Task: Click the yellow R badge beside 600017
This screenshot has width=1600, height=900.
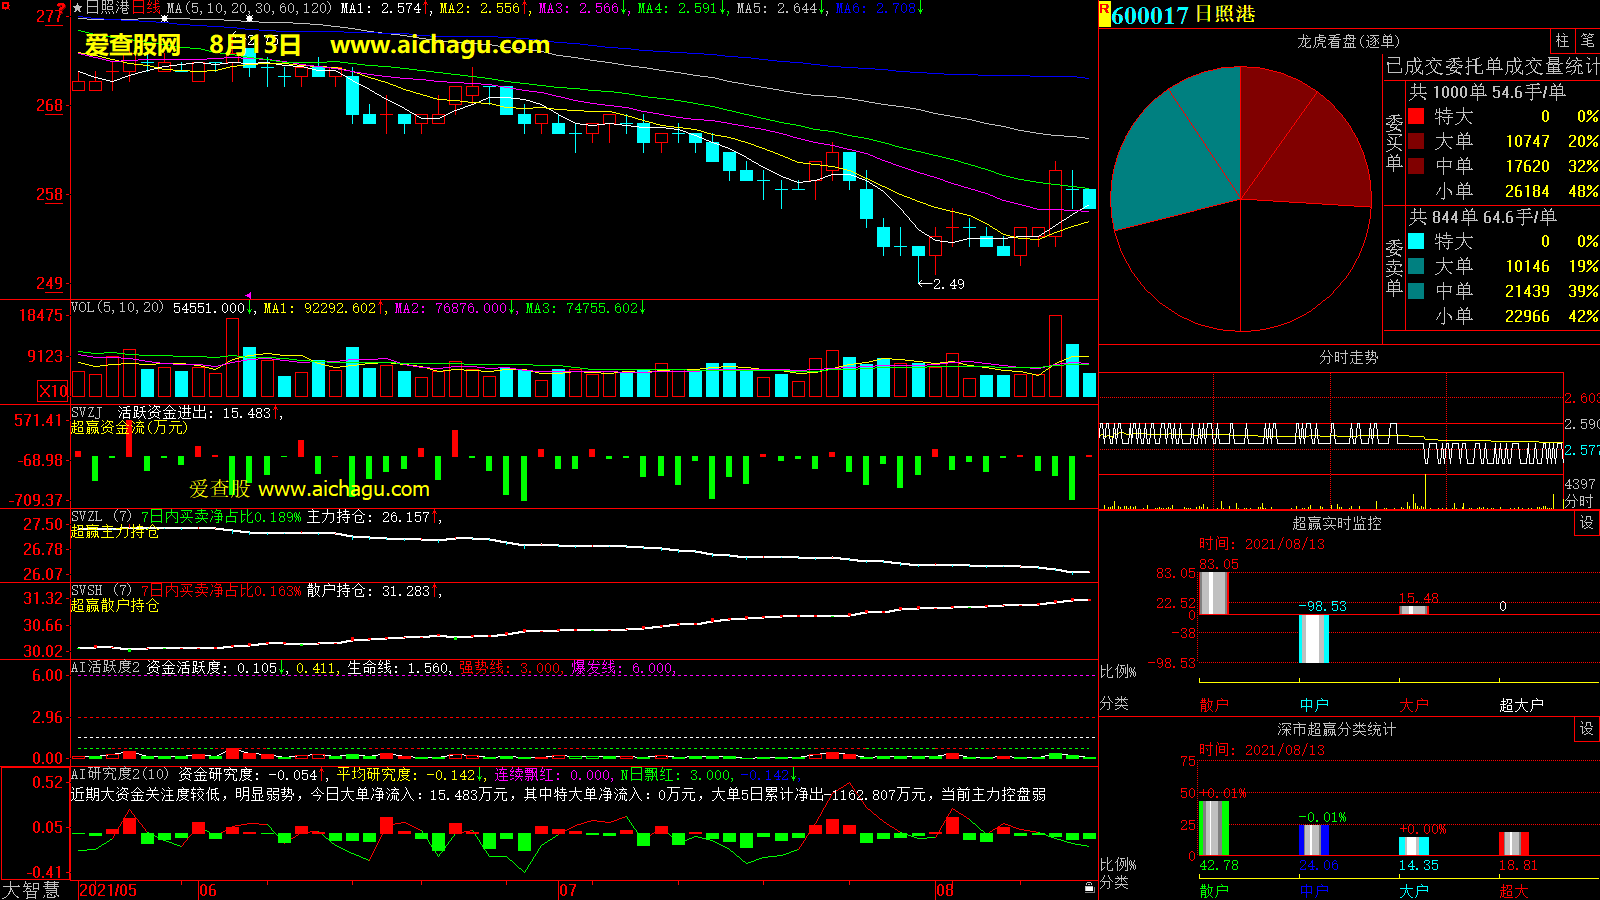Action: tap(1104, 14)
